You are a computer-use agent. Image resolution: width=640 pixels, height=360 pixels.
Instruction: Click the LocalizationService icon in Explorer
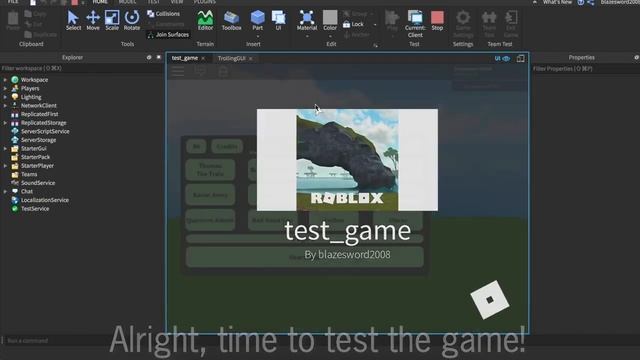pyautogui.click(x=15, y=200)
